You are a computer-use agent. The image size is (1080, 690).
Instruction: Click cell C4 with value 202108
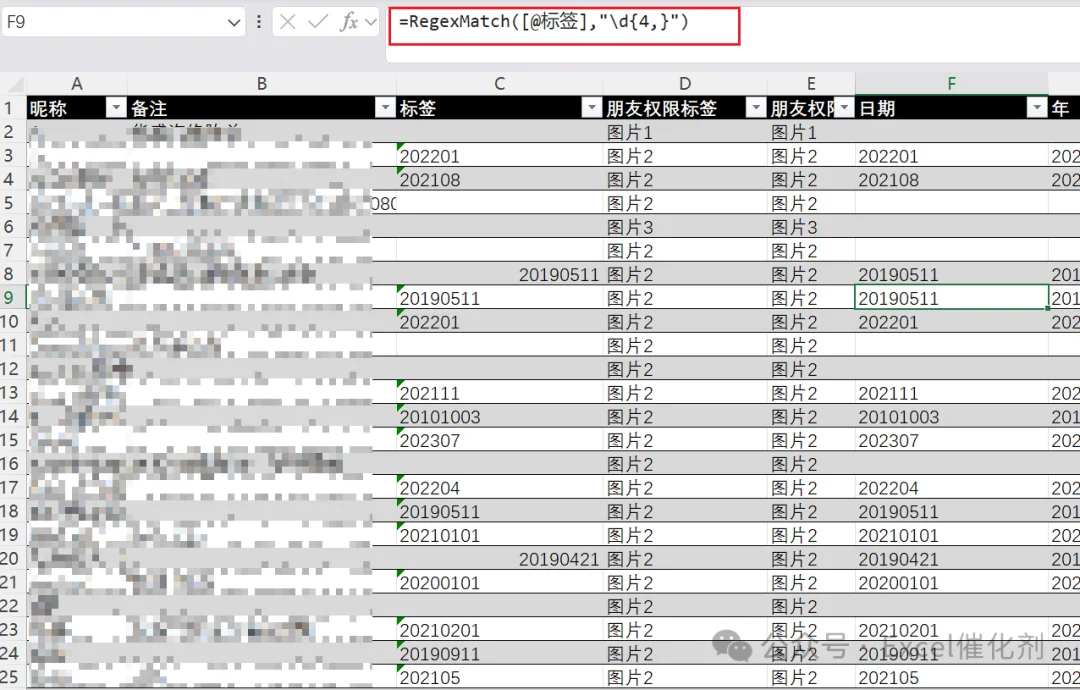[x=499, y=180]
